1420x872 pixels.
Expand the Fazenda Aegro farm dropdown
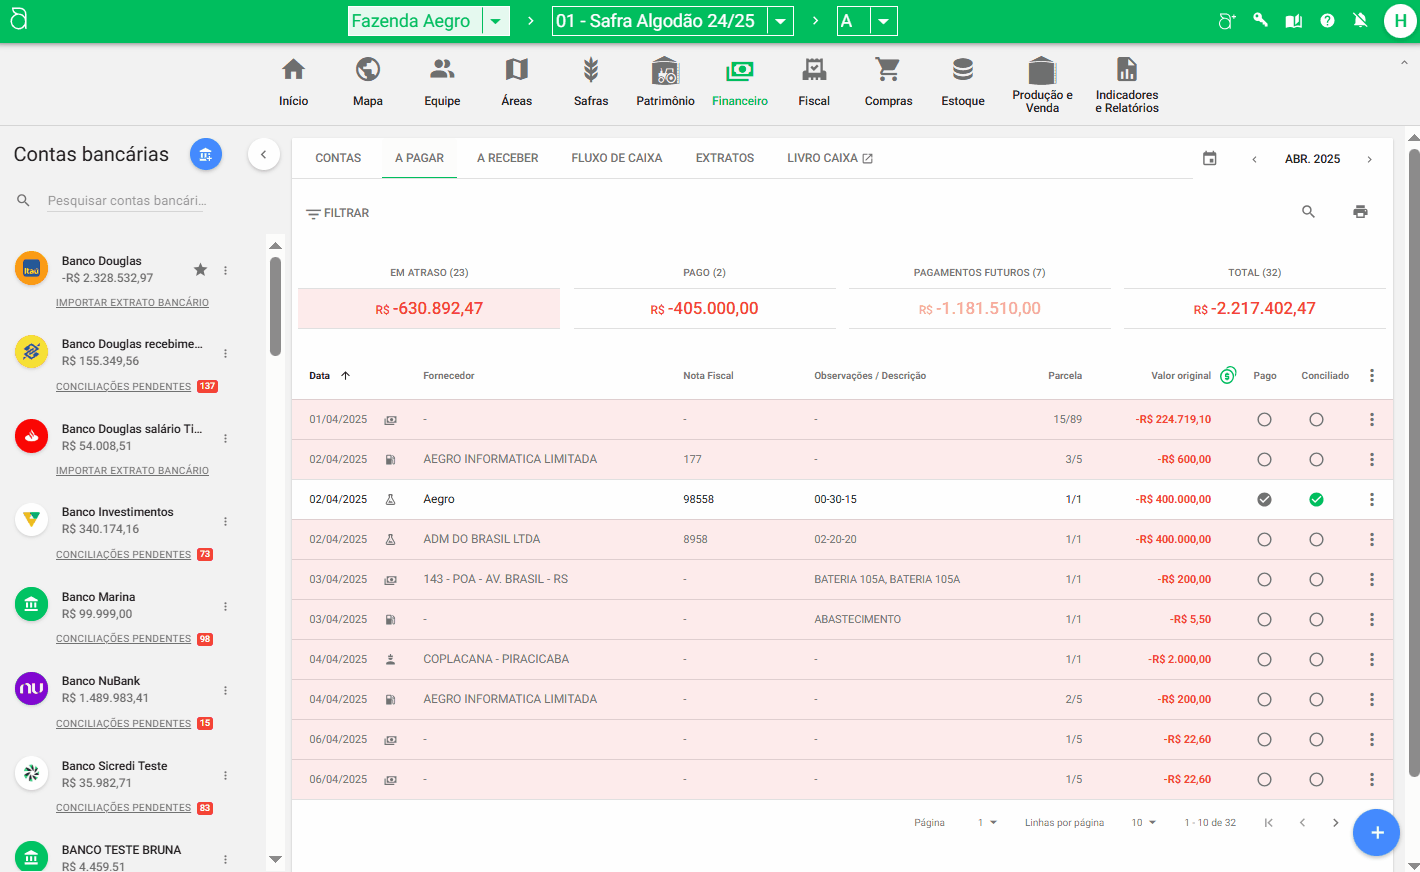click(x=495, y=21)
